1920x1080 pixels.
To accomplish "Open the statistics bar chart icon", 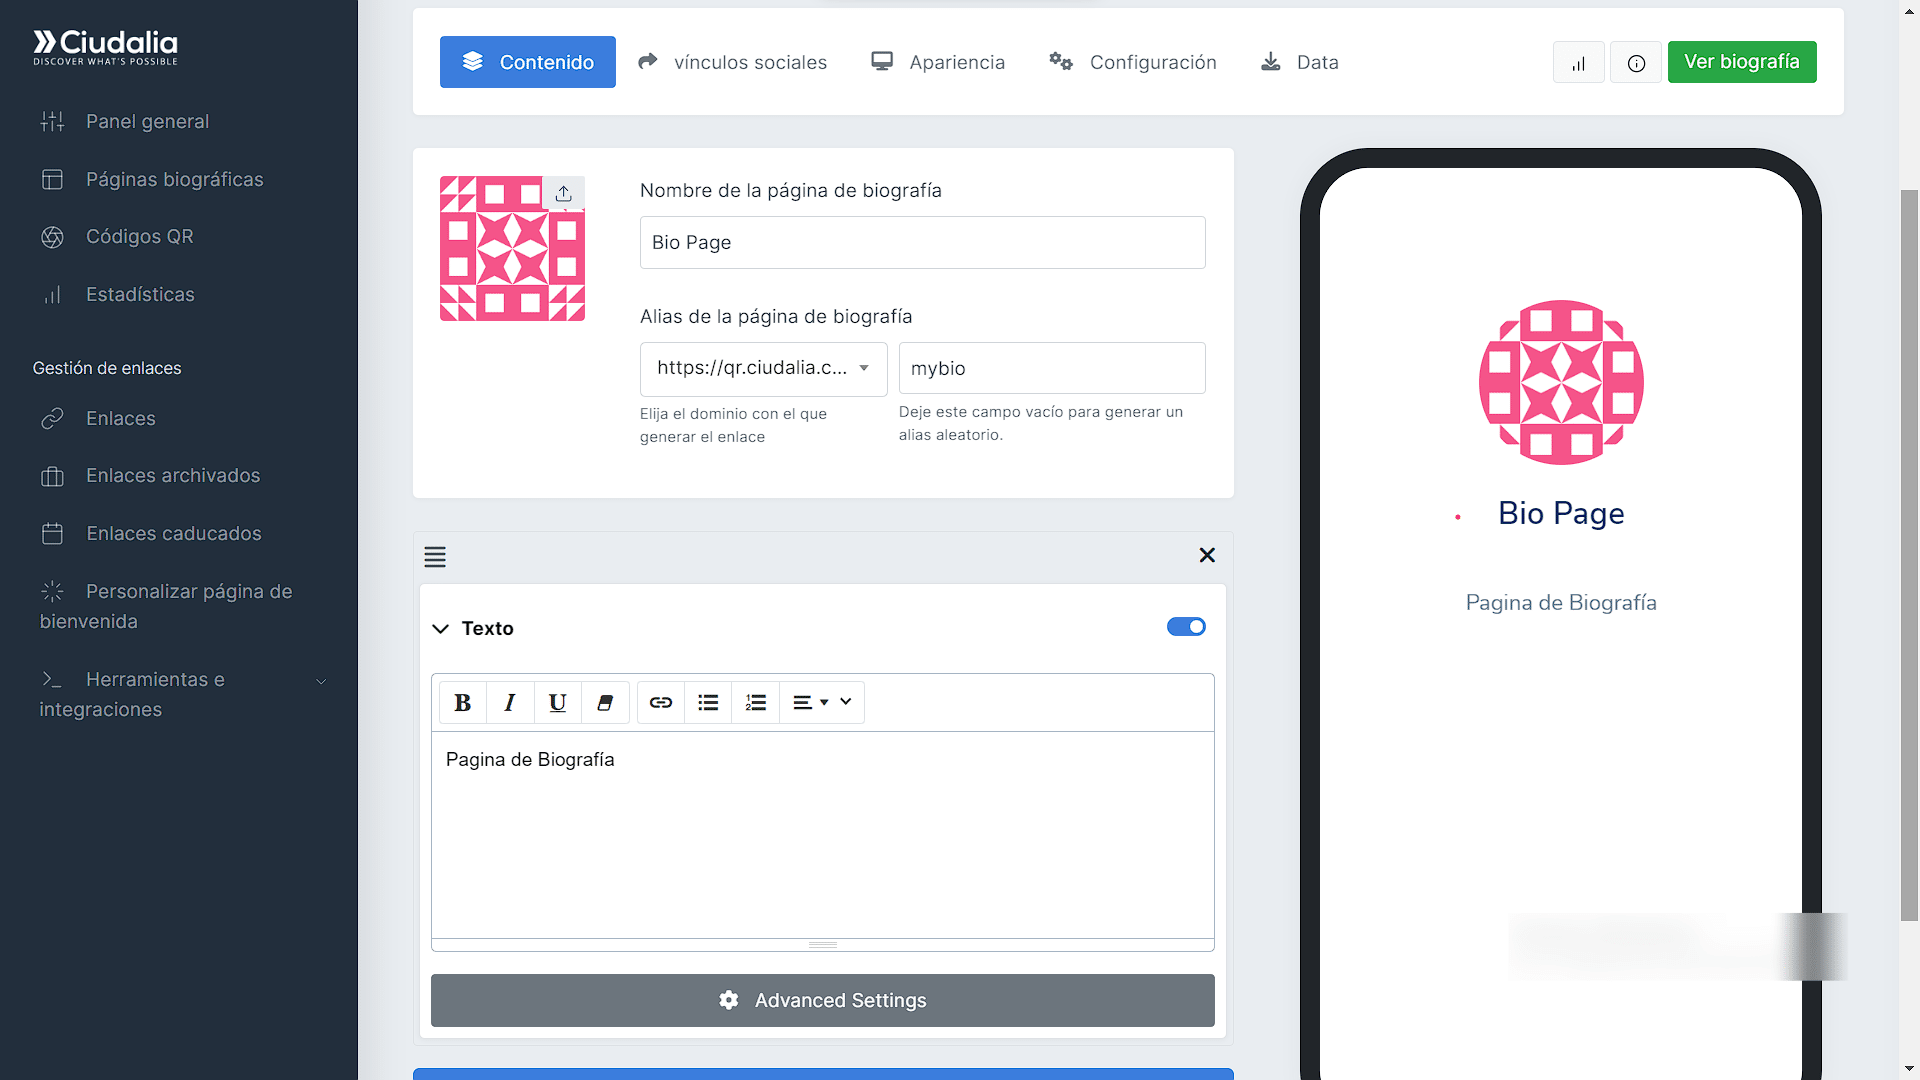I will [1578, 62].
